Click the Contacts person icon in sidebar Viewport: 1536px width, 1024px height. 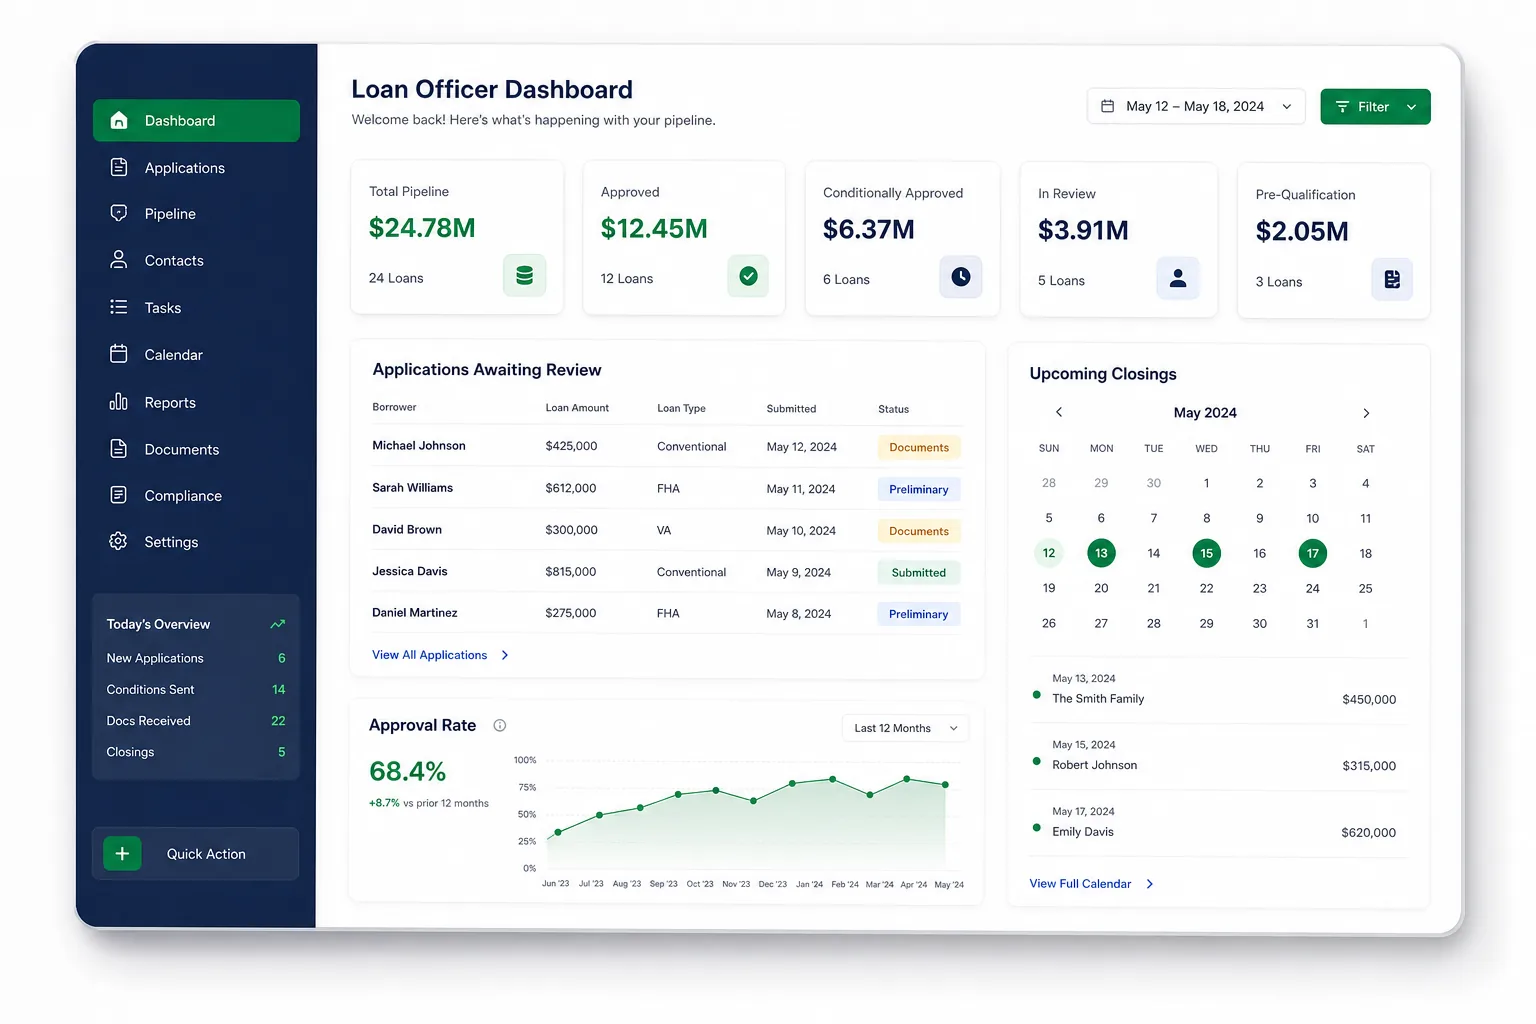[119, 260]
